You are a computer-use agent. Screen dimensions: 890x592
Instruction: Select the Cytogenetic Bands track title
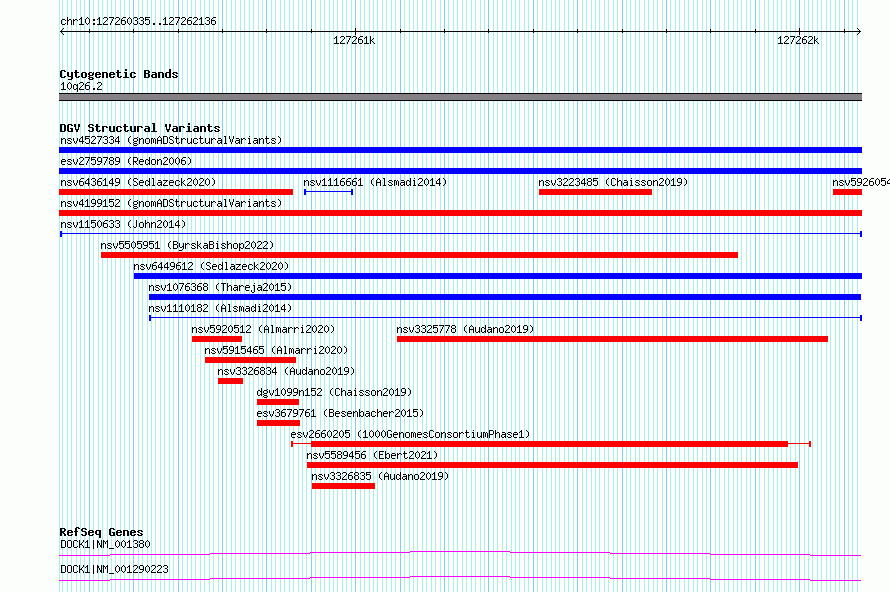click(119, 74)
